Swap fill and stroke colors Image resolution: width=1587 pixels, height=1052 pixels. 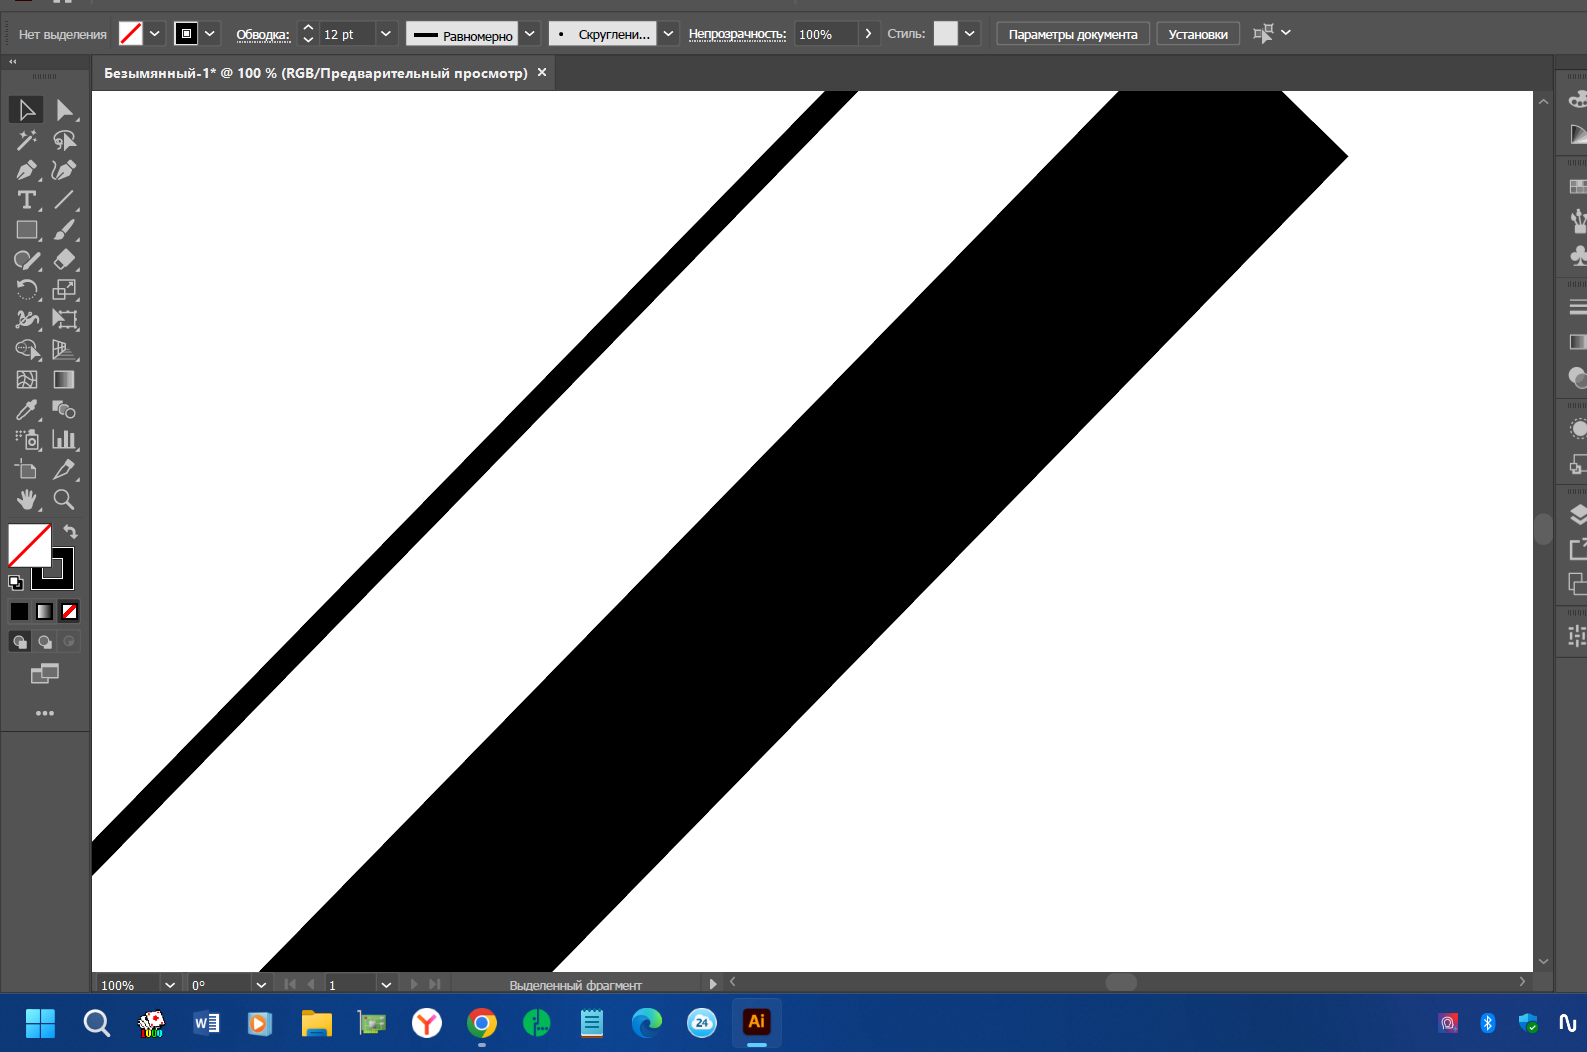70,532
